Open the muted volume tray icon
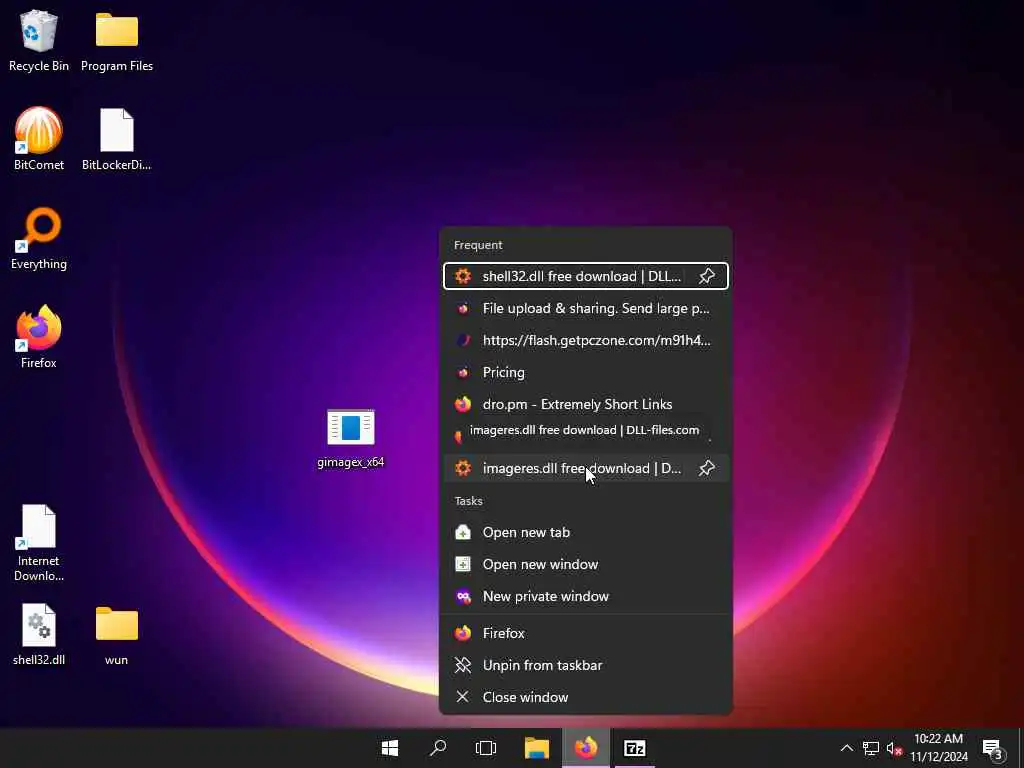 pos(894,748)
